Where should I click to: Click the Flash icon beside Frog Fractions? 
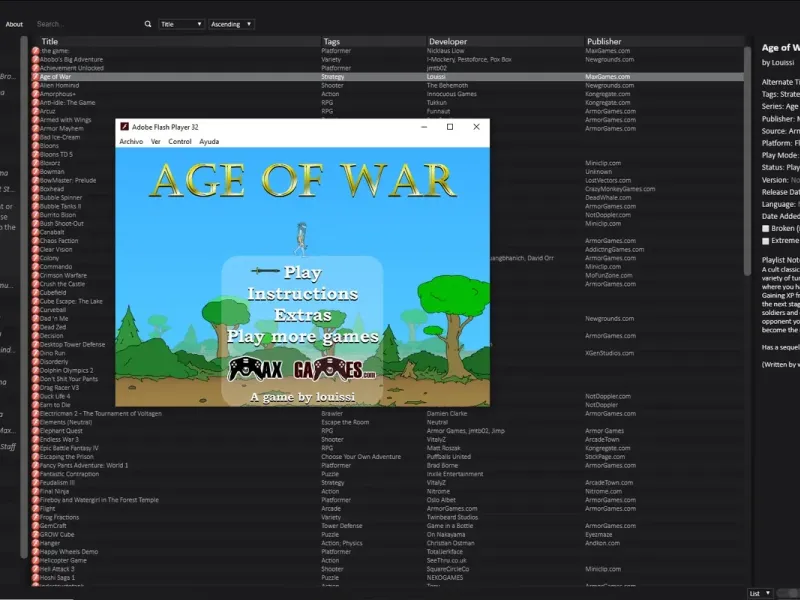point(35,517)
